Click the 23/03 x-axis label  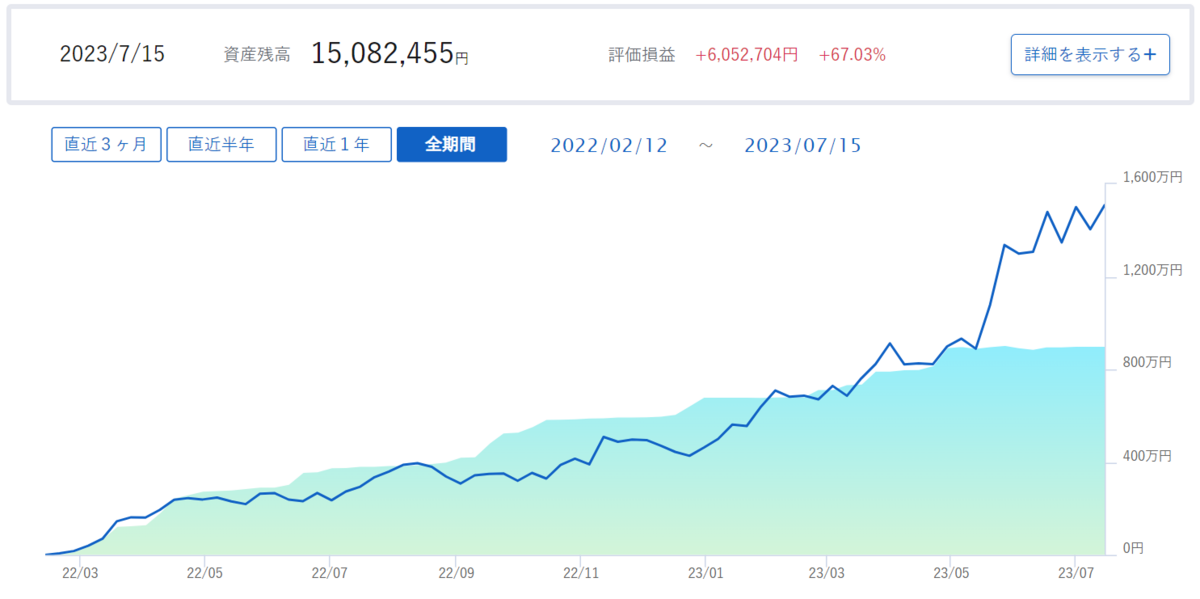click(826, 573)
